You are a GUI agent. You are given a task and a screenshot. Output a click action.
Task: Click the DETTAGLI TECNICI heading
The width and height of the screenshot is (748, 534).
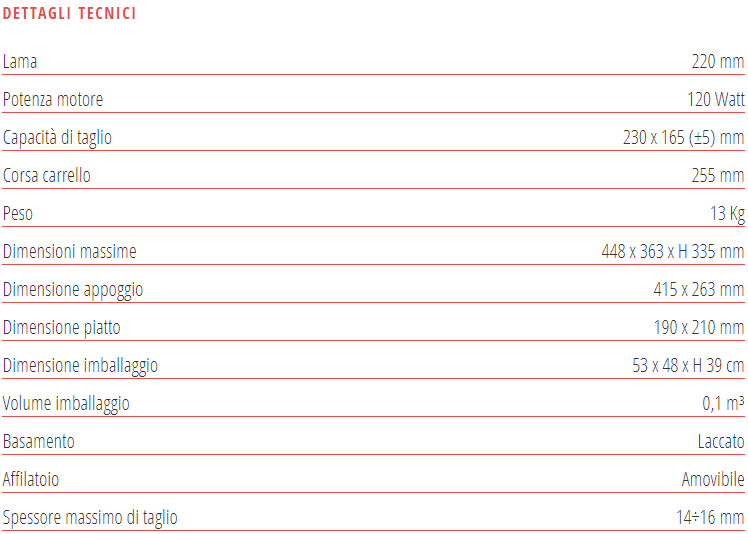click(70, 14)
